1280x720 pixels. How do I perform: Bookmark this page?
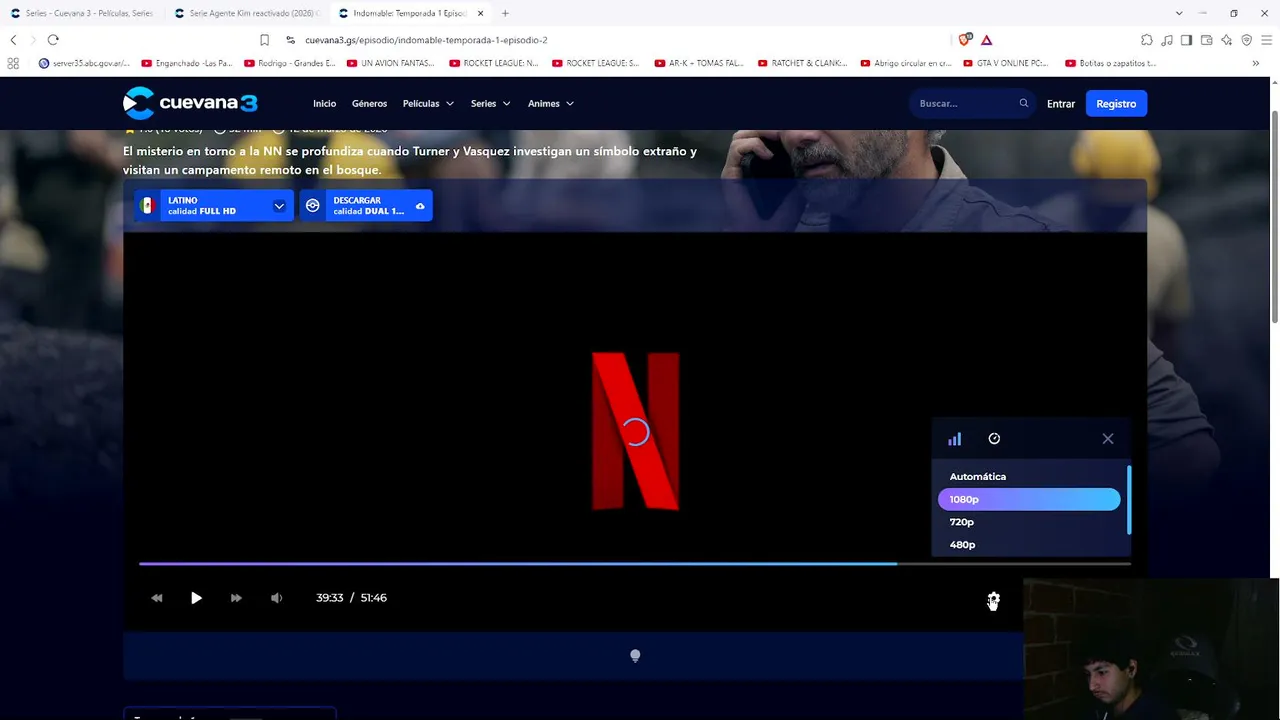(x=264, y=40)
